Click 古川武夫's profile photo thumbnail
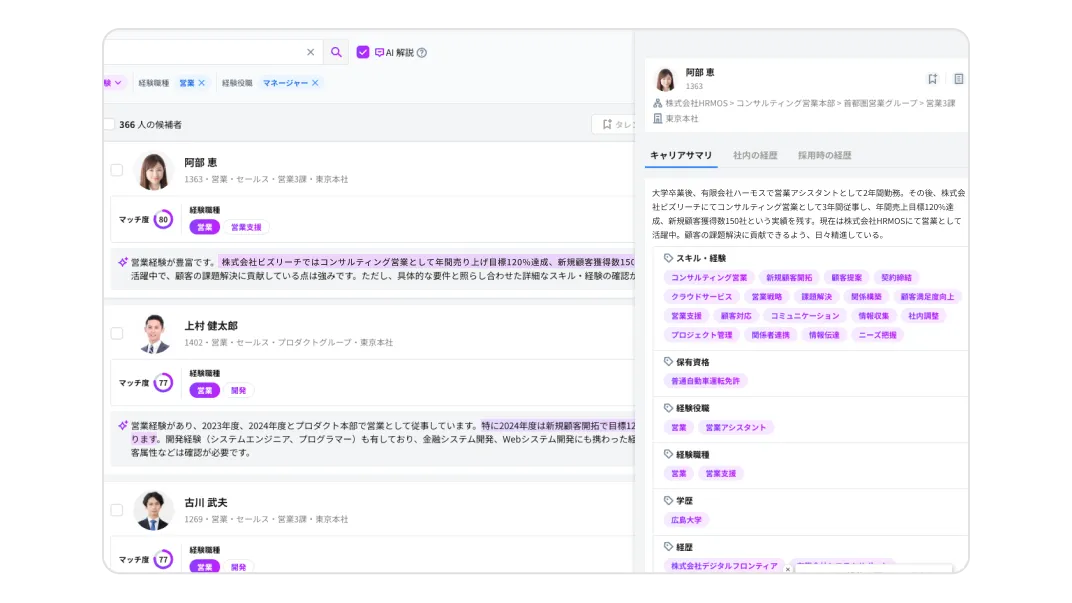The image size is (1072, 603). pos(153,512)
